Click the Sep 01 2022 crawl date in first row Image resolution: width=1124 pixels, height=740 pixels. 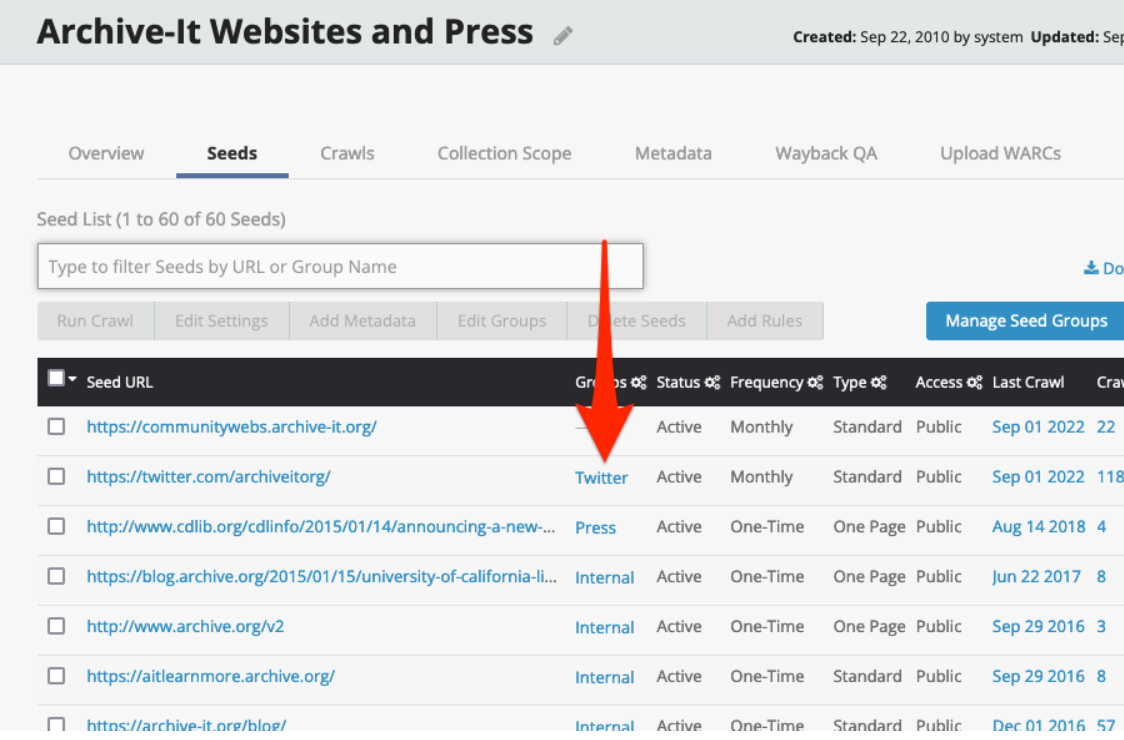(1037, 427)
